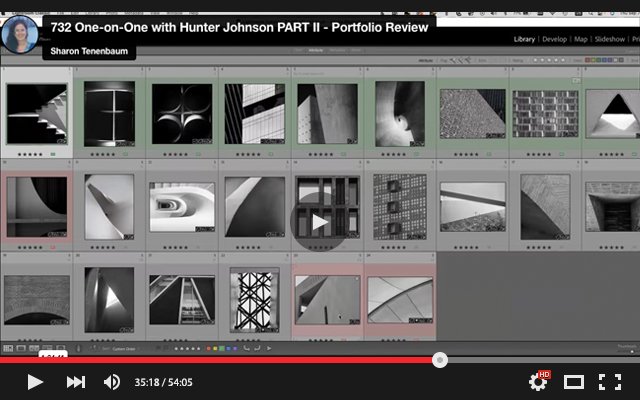Click the channel avatar picture

pos(20,34)
